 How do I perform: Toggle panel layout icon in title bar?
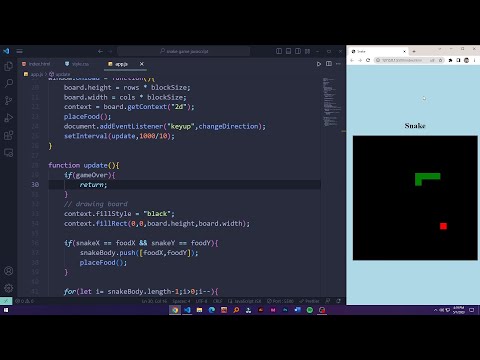pos(288,51)
